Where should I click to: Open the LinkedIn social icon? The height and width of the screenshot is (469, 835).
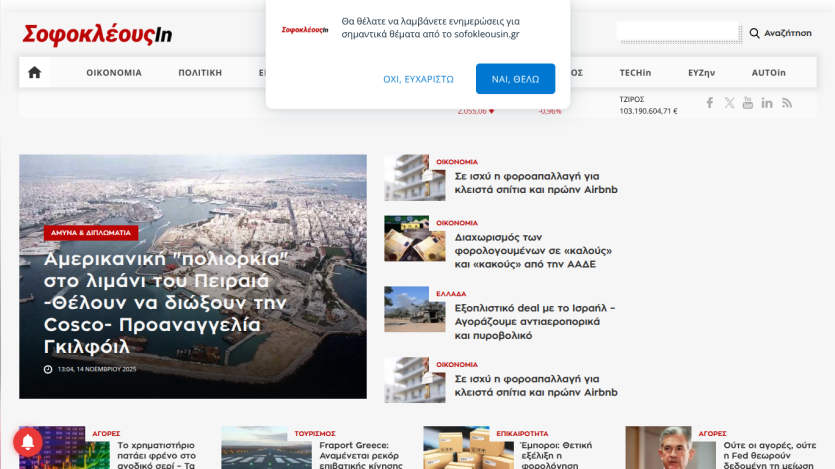click(x=767, y=103)
